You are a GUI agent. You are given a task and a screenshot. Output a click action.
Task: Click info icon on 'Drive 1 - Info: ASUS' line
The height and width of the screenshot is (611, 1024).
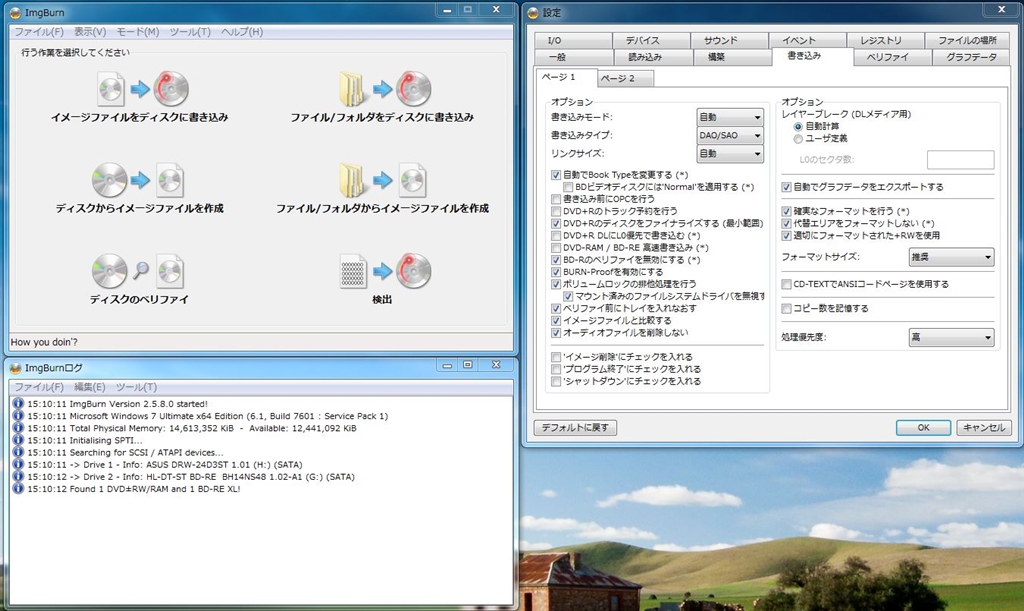coord(18,464)
